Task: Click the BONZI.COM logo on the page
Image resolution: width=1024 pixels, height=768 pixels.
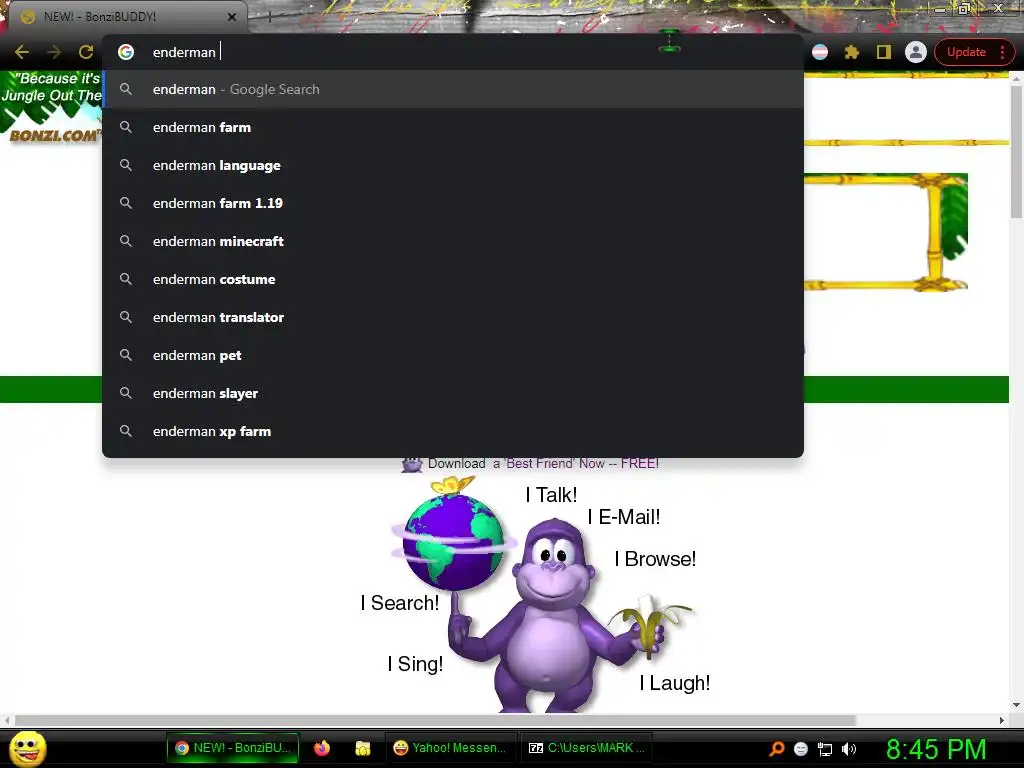Action: pyautogui.click(x=55, y=136)
